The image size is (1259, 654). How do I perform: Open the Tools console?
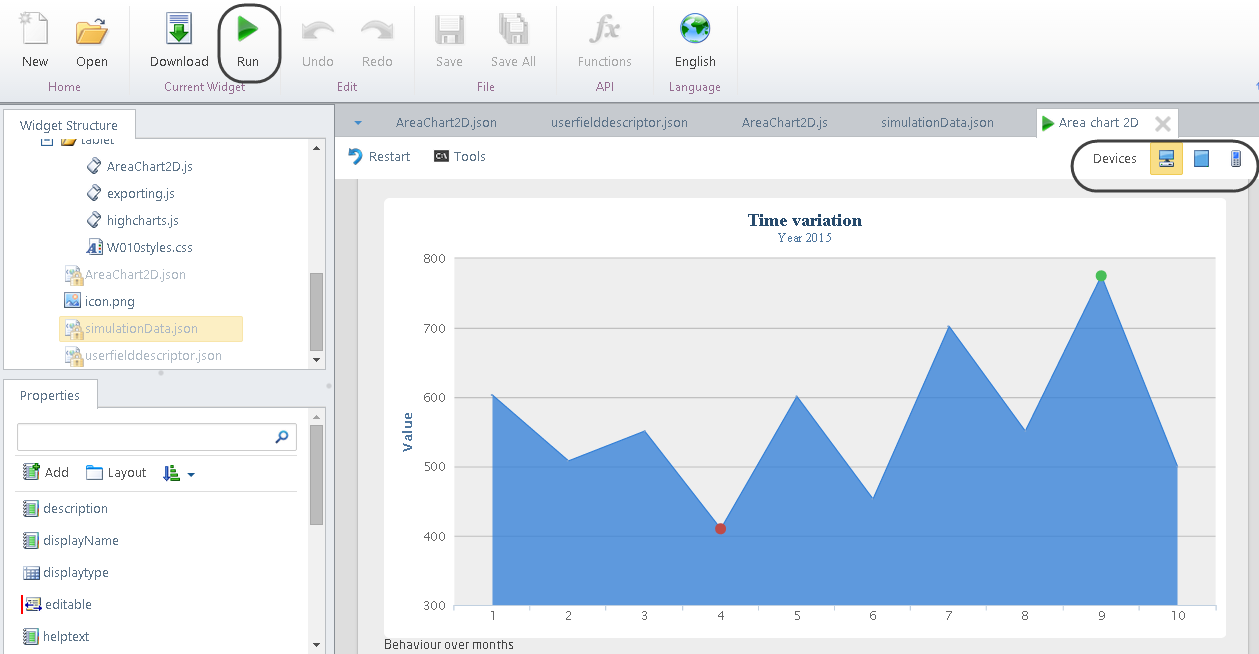pyautogui.click(x=460, y=156)
